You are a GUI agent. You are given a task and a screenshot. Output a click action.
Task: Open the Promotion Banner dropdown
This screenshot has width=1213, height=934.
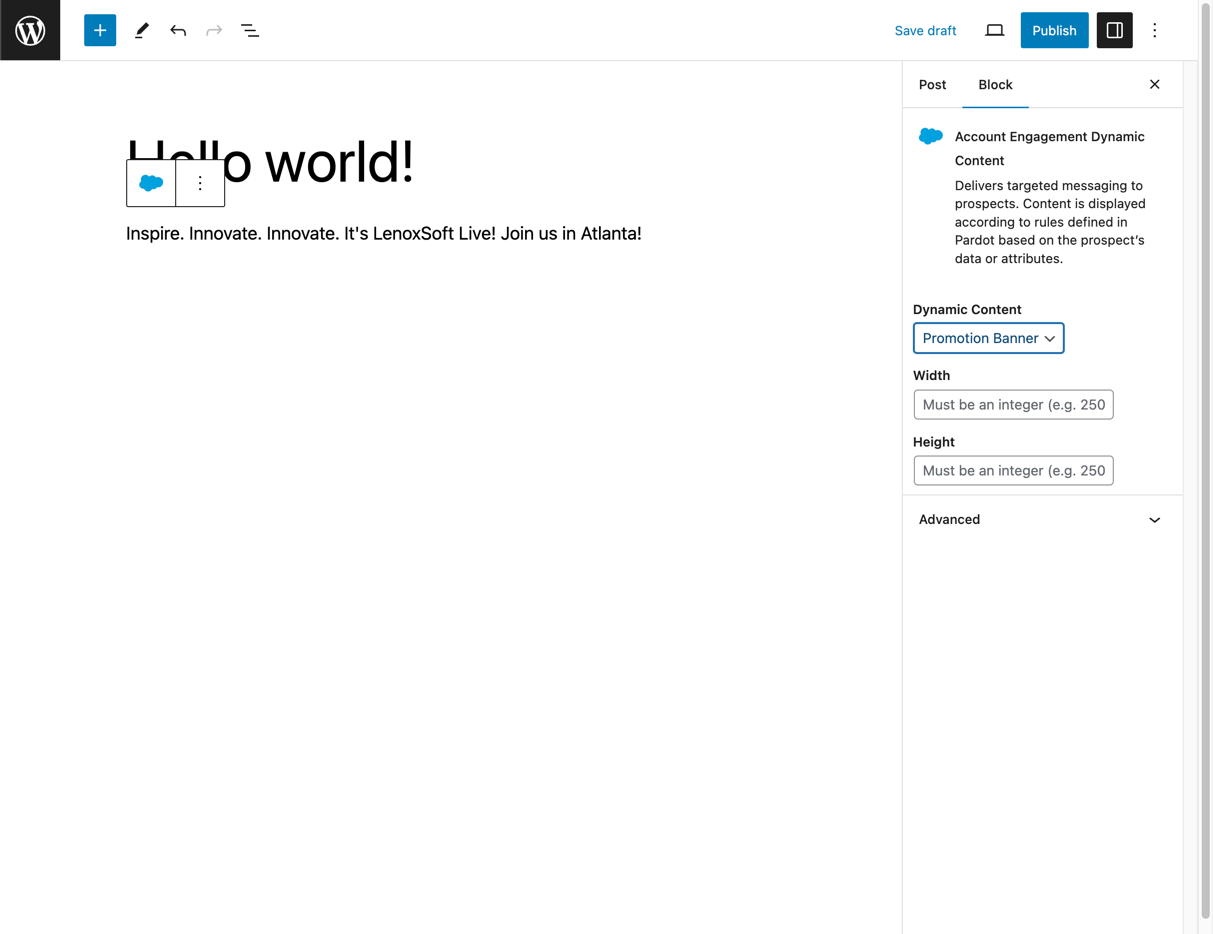(x=988, y=338)
